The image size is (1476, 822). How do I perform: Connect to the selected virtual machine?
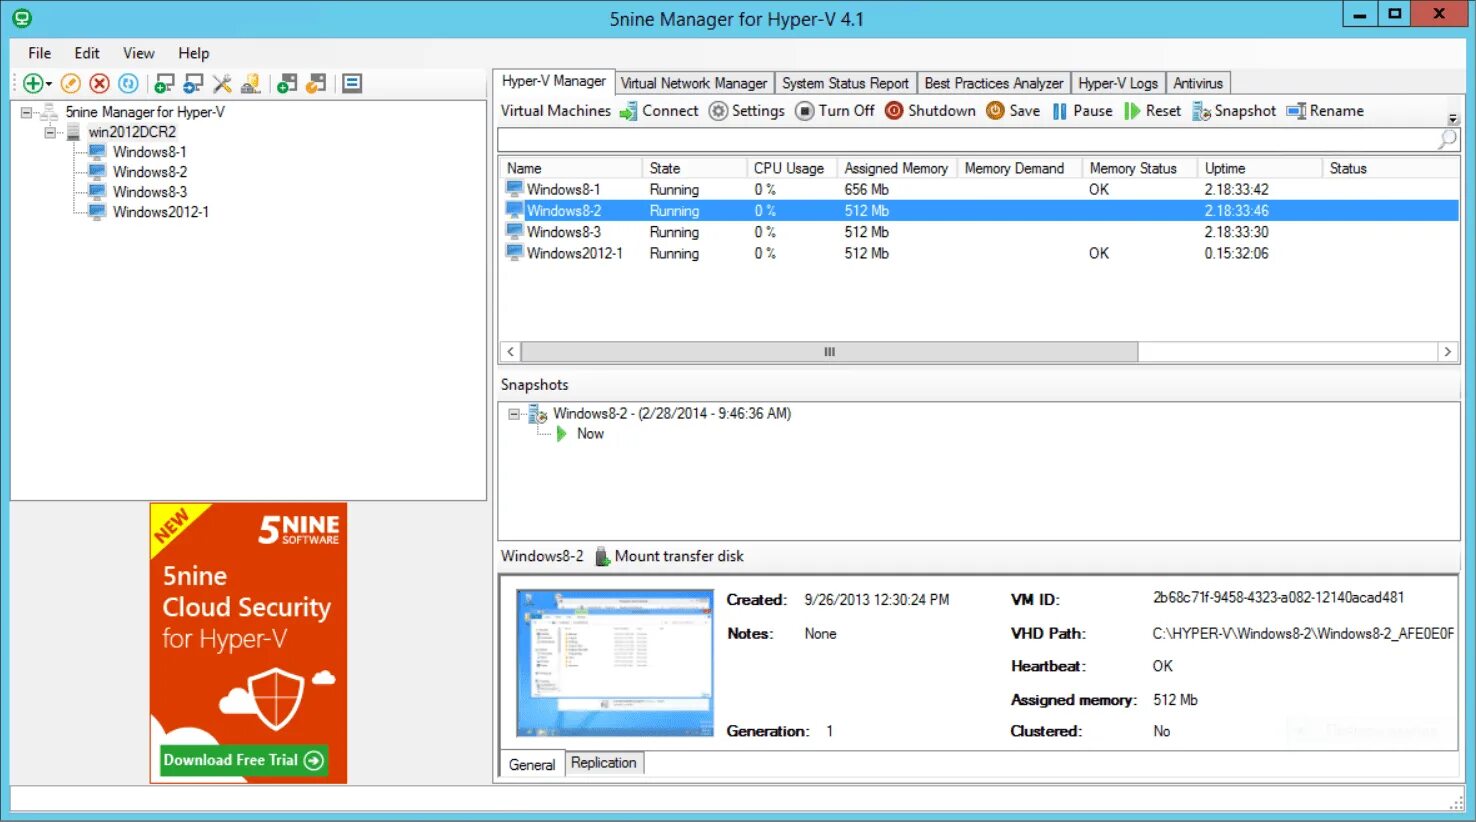pyautogui.click(x=659, y=111)
